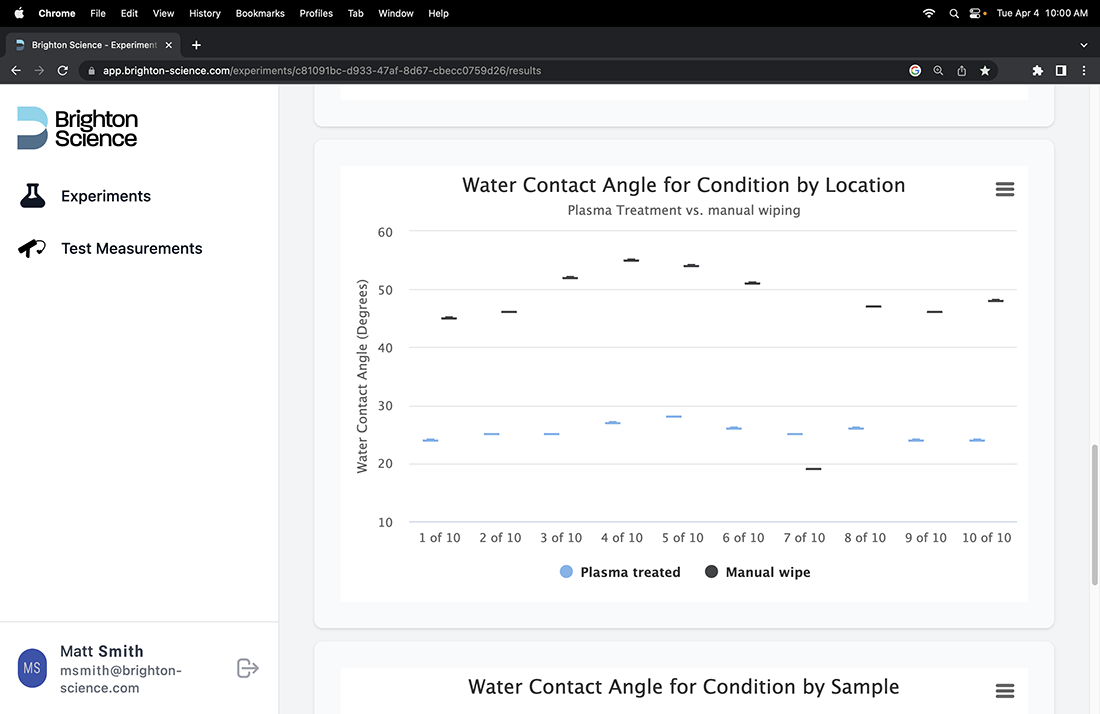This screenshot has width=1100, height=714.
Task: Click the low manual wipe point at 7 of 10
Action: pos(813,469)
